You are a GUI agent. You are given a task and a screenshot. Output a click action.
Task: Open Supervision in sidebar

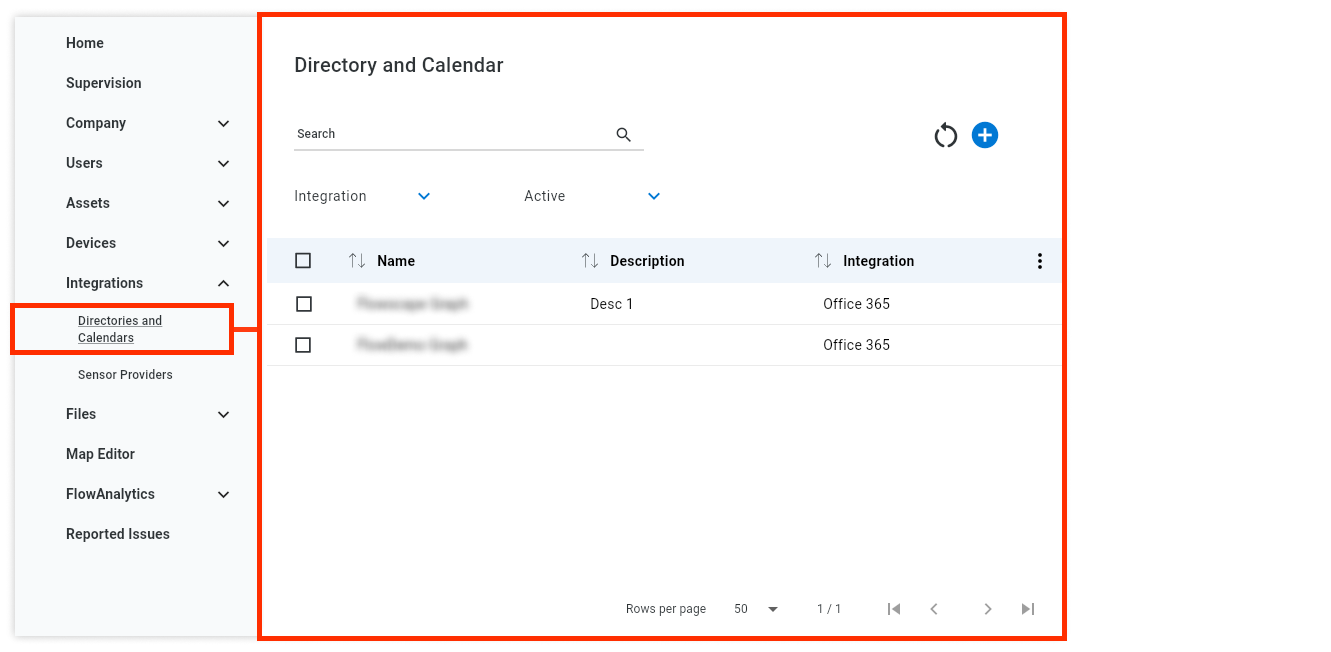[104, 83]
